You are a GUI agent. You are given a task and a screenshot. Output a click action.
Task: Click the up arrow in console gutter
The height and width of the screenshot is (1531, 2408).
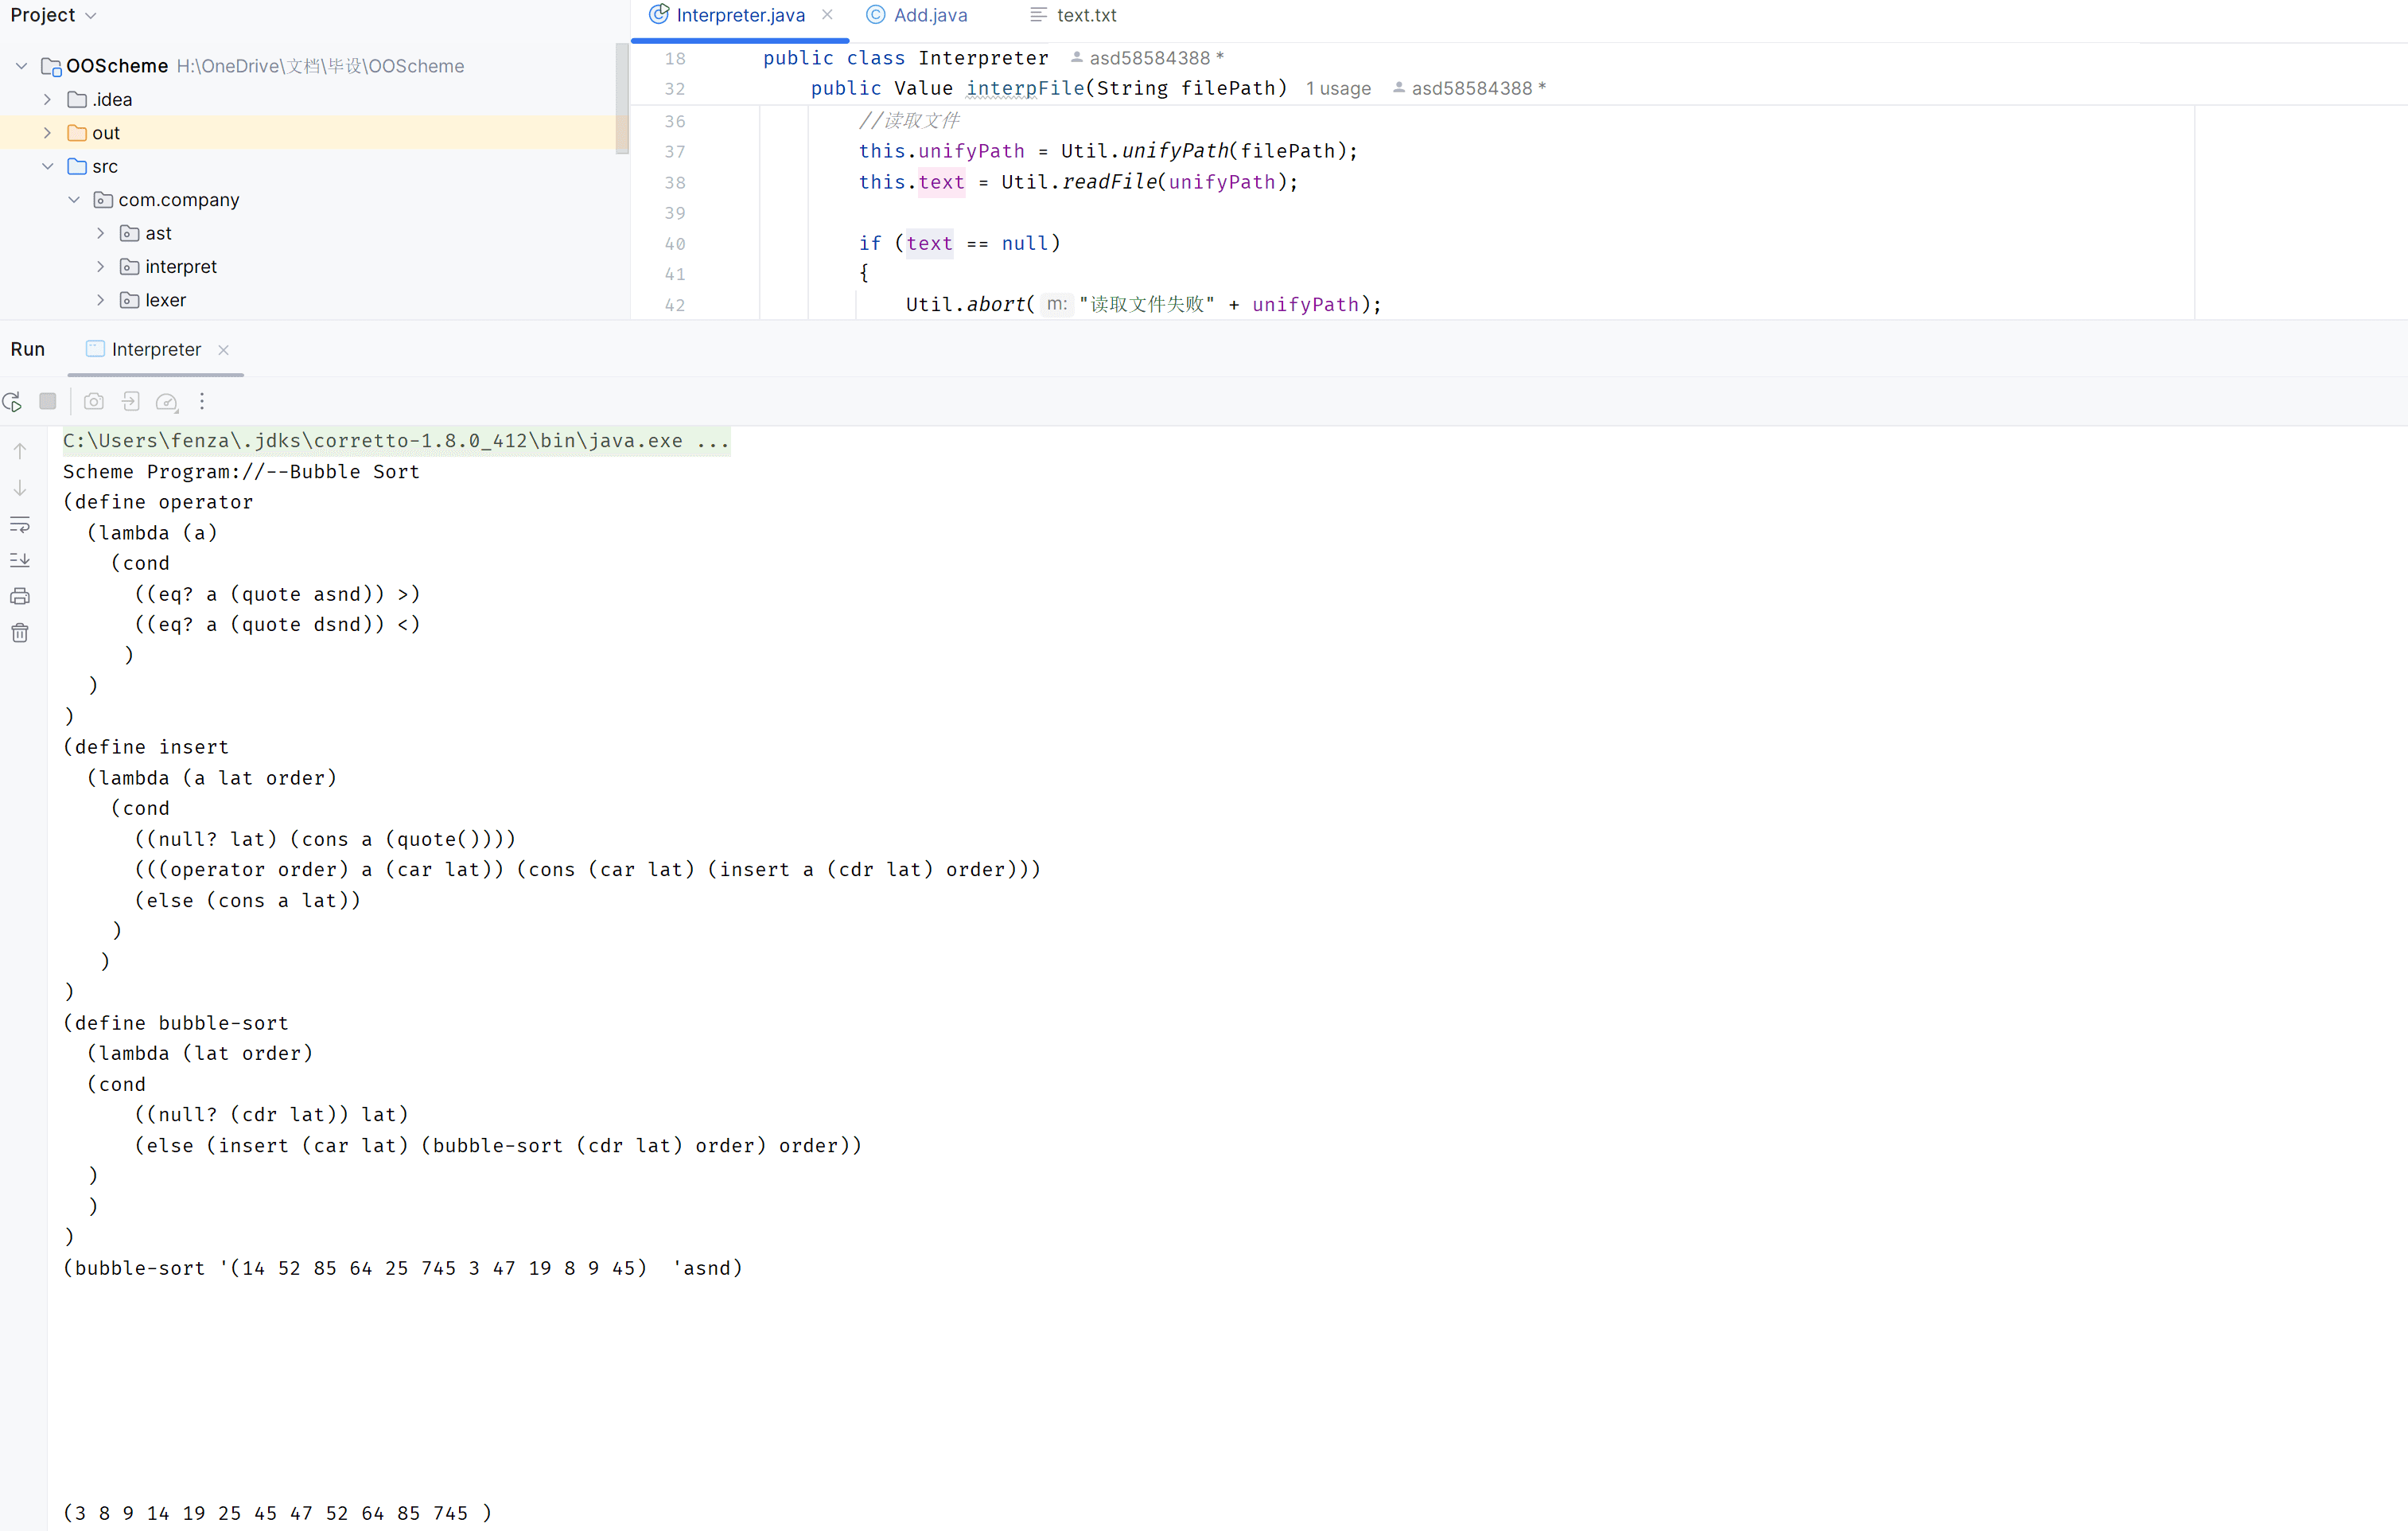click(20, 450)
